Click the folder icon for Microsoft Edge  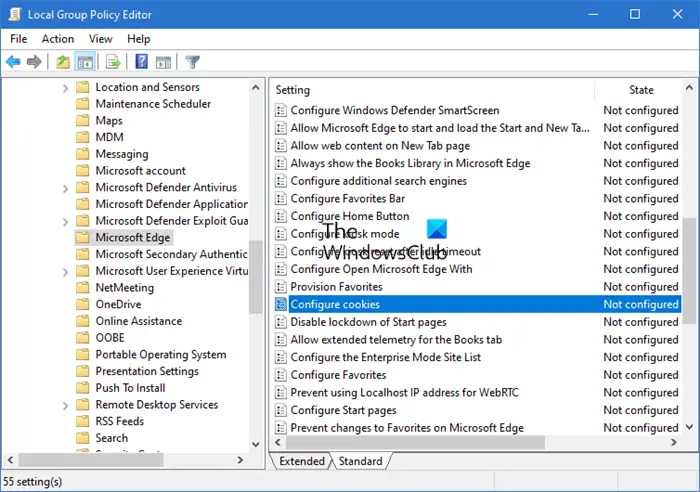(83, 238)
